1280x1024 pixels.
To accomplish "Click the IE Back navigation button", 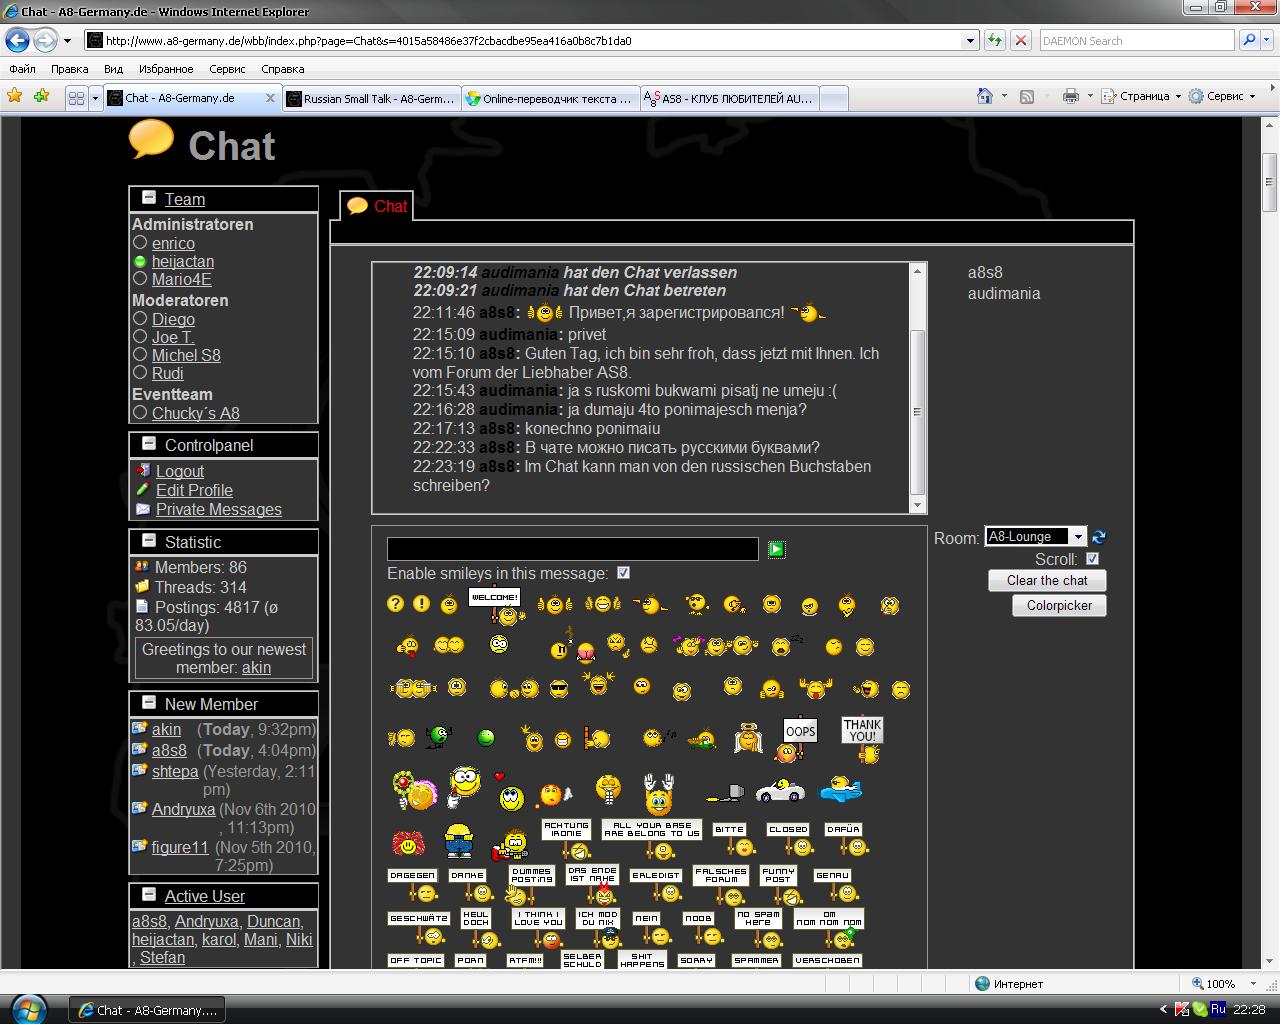I will coord(18,41).
